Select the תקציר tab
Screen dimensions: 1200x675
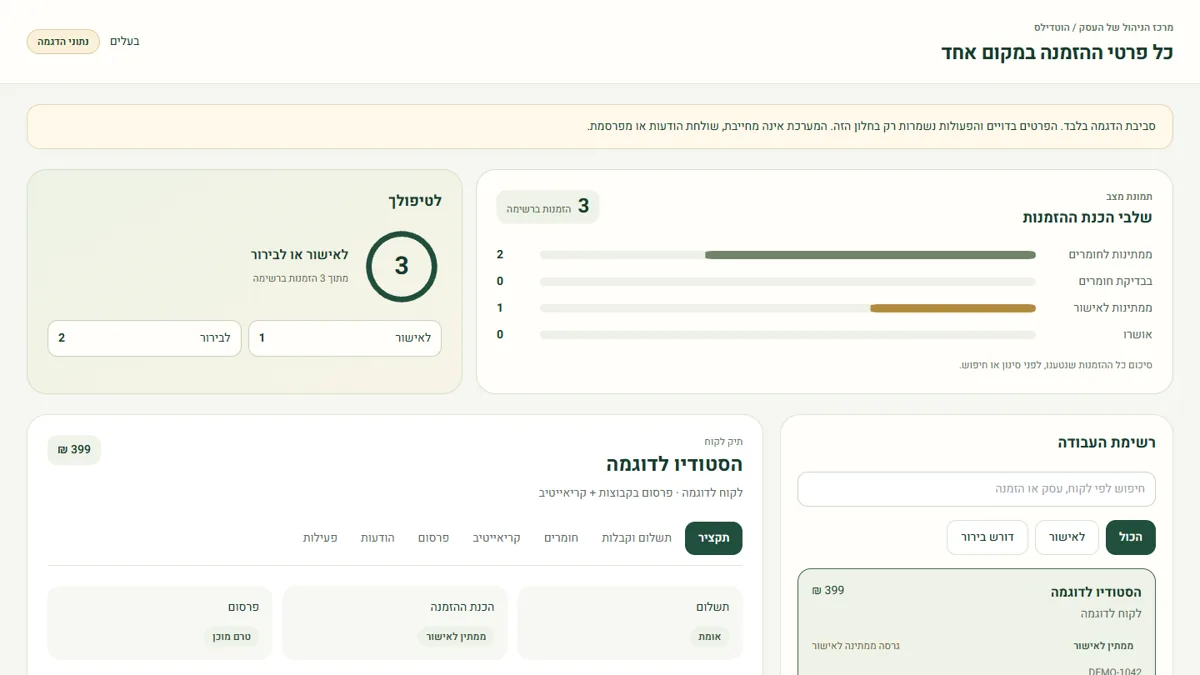click(x=714, y=538)
